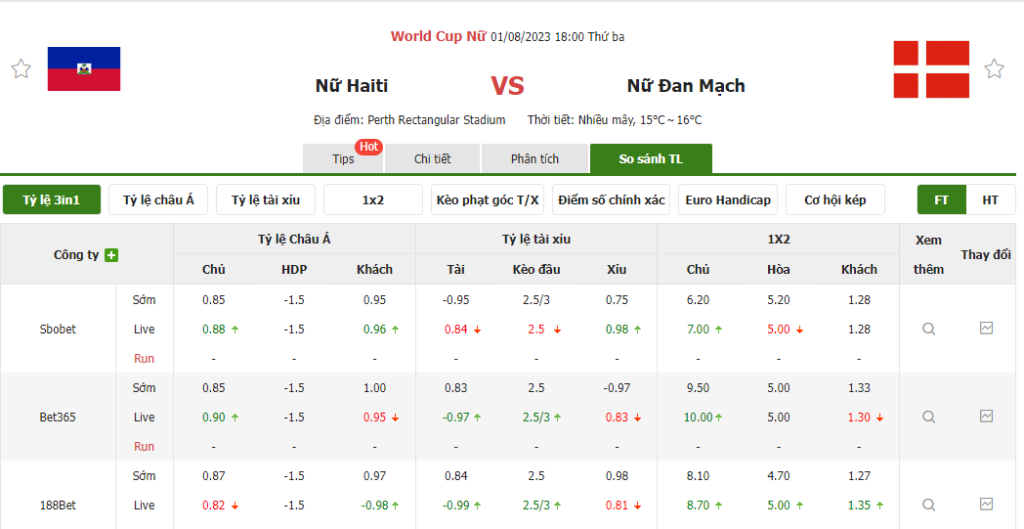Switch odds to full-time FT

pos(941,200)
